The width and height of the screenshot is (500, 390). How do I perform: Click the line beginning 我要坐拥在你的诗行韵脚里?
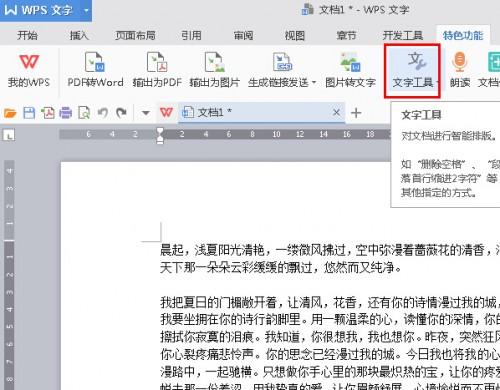330,319
